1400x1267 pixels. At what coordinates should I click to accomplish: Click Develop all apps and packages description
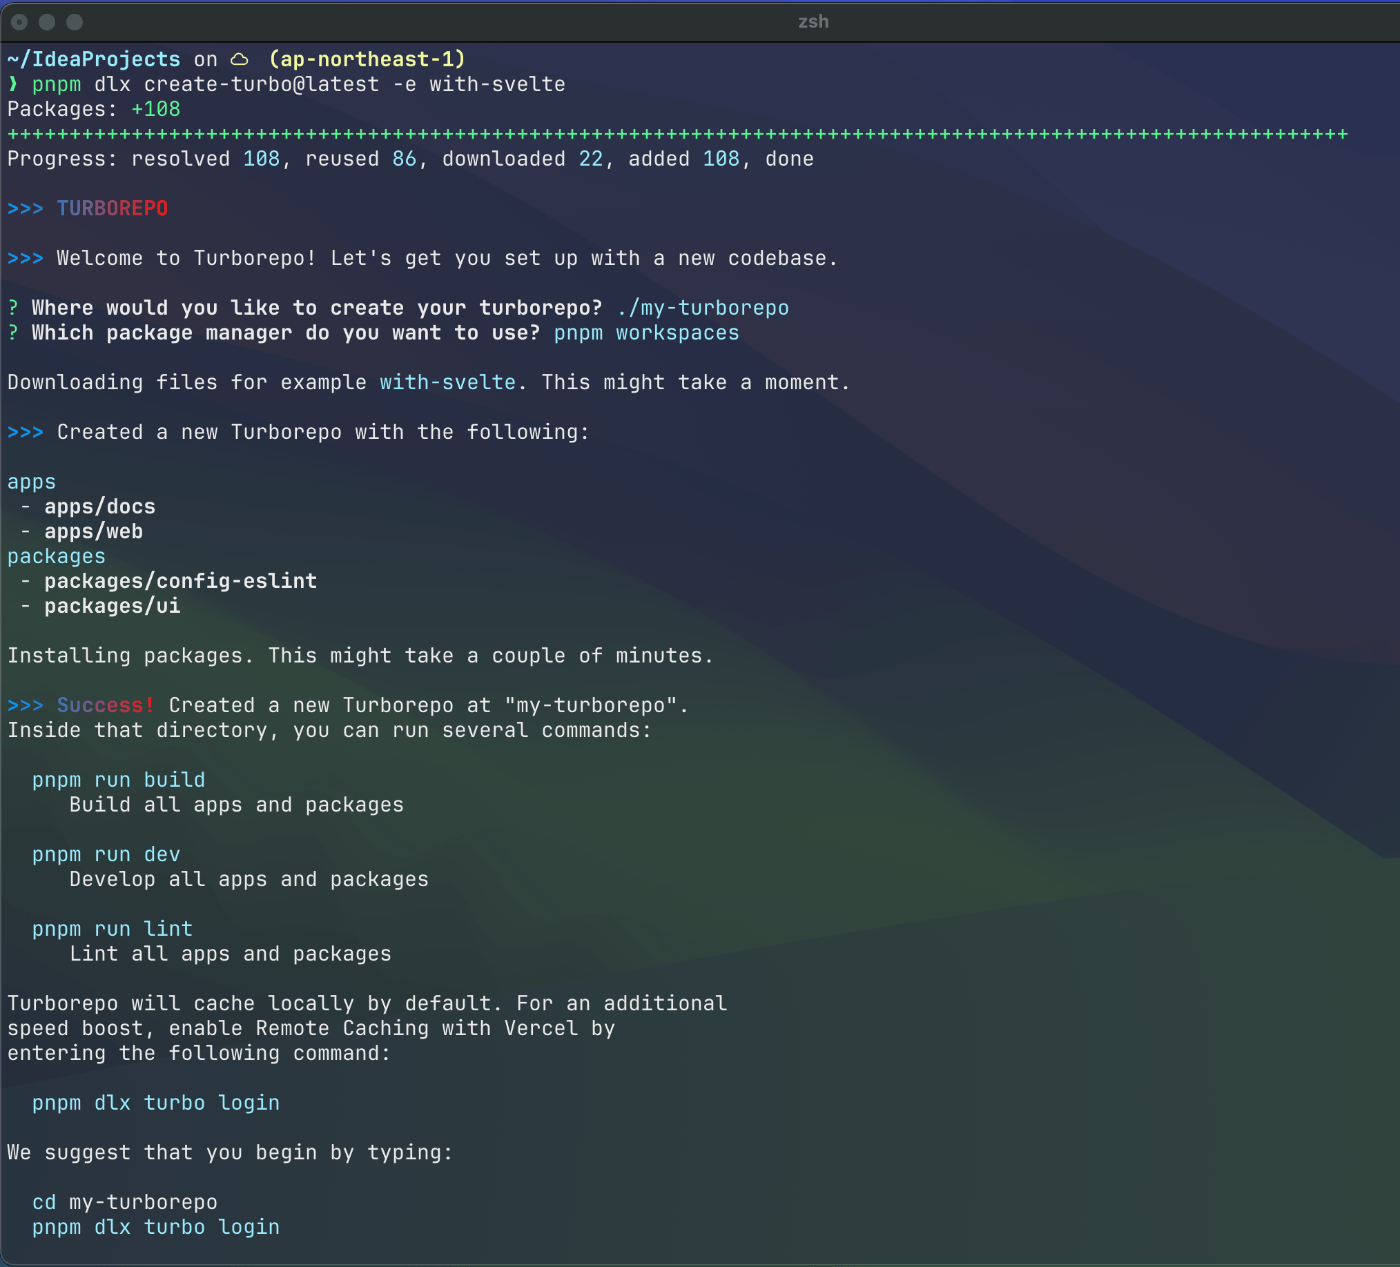pos(249,880)
